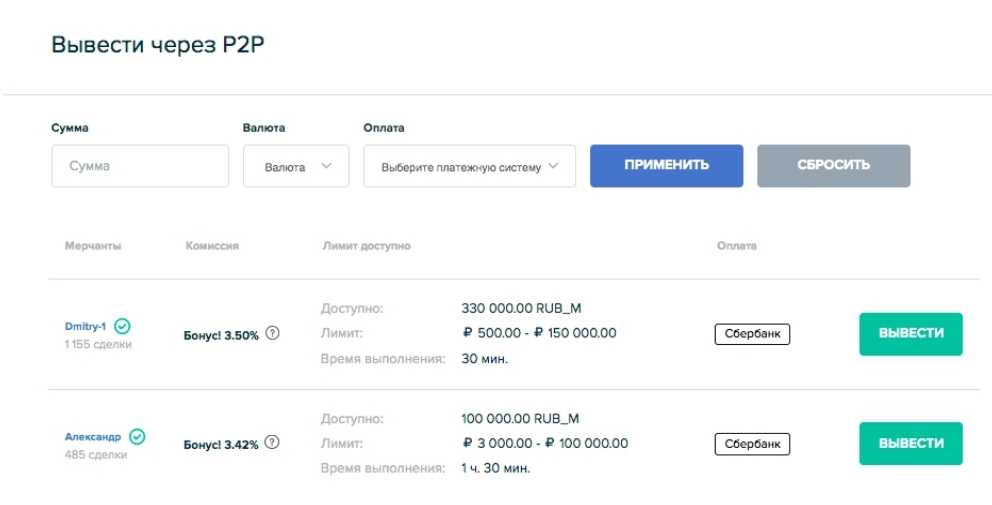Click the question-mark icon beside Бонус! 3.50%
992x505 pixels.
click(x=273, y=334)
